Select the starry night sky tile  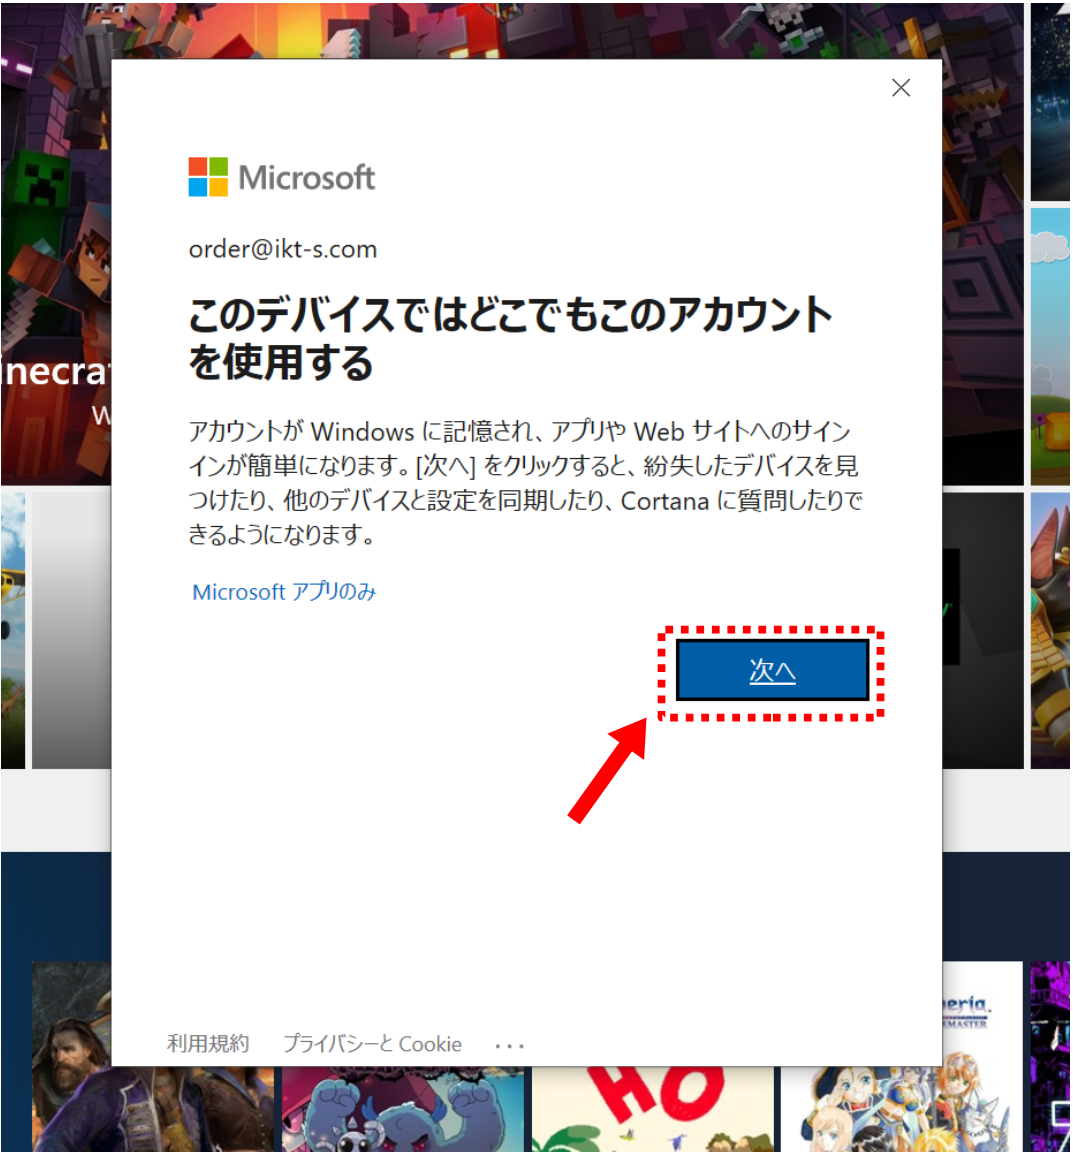pyautogui.click(x=1050, y=100)
